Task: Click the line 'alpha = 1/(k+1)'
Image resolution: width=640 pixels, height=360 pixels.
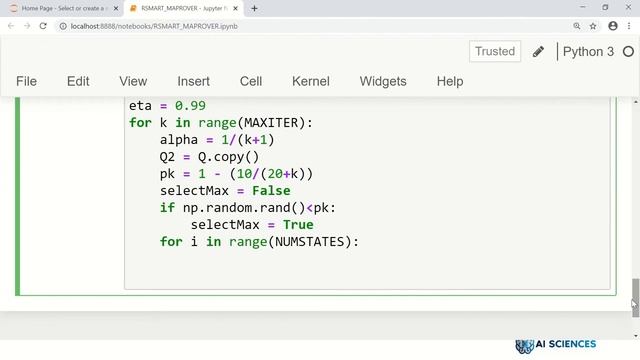Action: (217, 140)
